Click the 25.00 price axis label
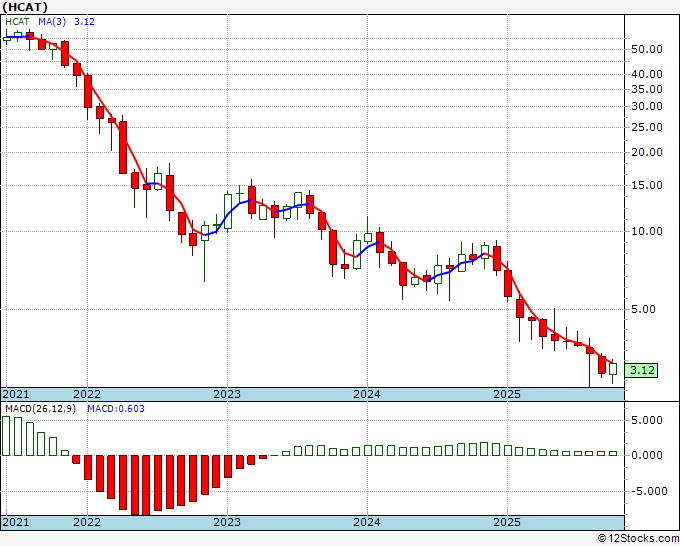The width and height of the screenshot is (680, 546). 647,128
